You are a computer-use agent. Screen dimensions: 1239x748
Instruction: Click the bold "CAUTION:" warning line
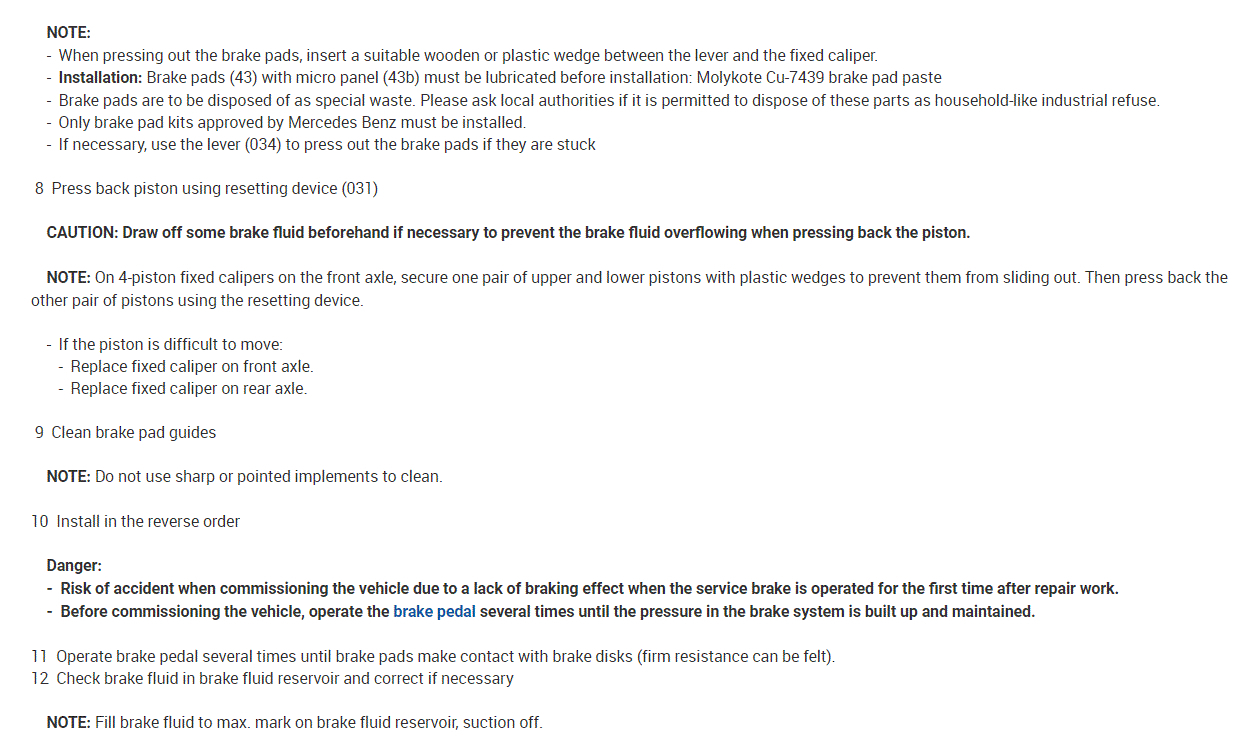click(x=507, y=232)
